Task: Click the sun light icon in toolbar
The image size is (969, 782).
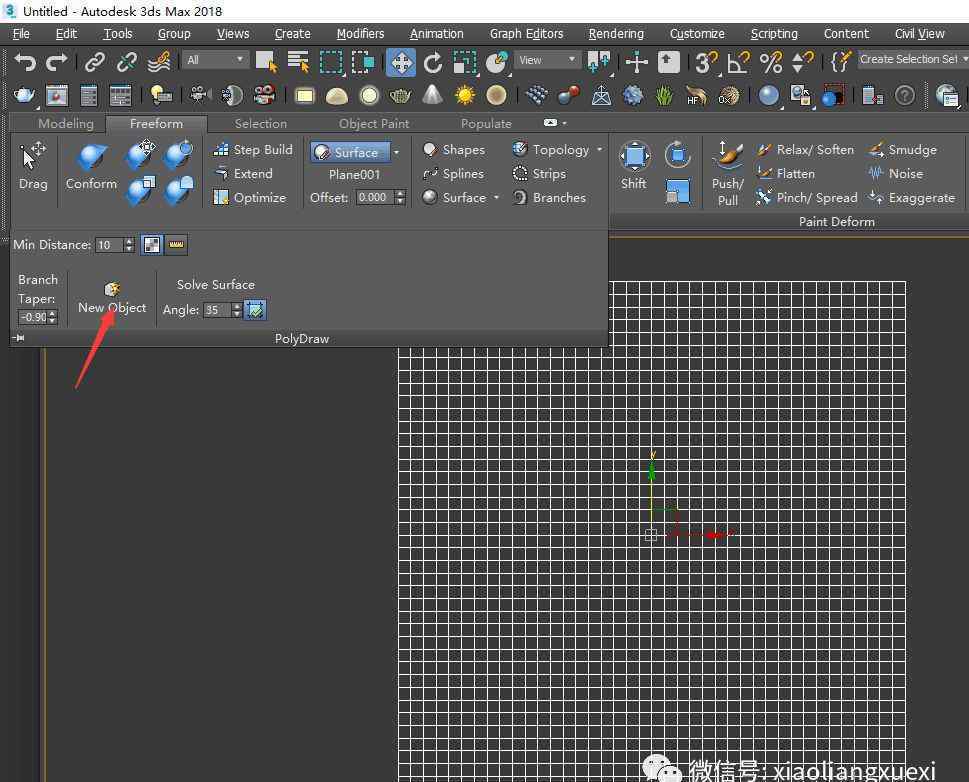Action: pos(465,95)
